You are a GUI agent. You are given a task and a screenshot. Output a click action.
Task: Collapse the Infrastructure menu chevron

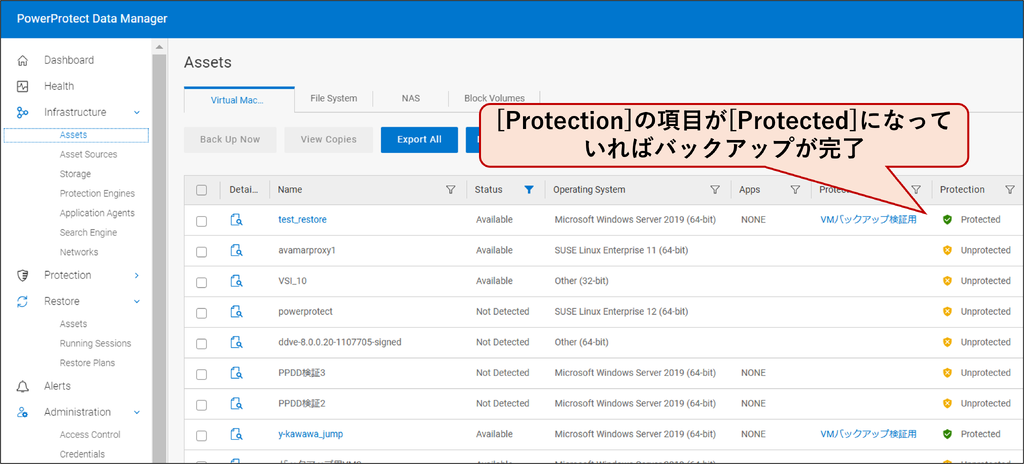136,112
